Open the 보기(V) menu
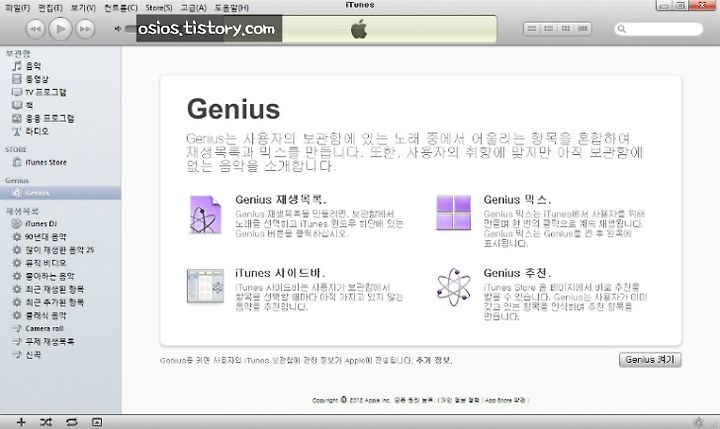The height and width of the screenshot is (429, 720). [83, 8]
